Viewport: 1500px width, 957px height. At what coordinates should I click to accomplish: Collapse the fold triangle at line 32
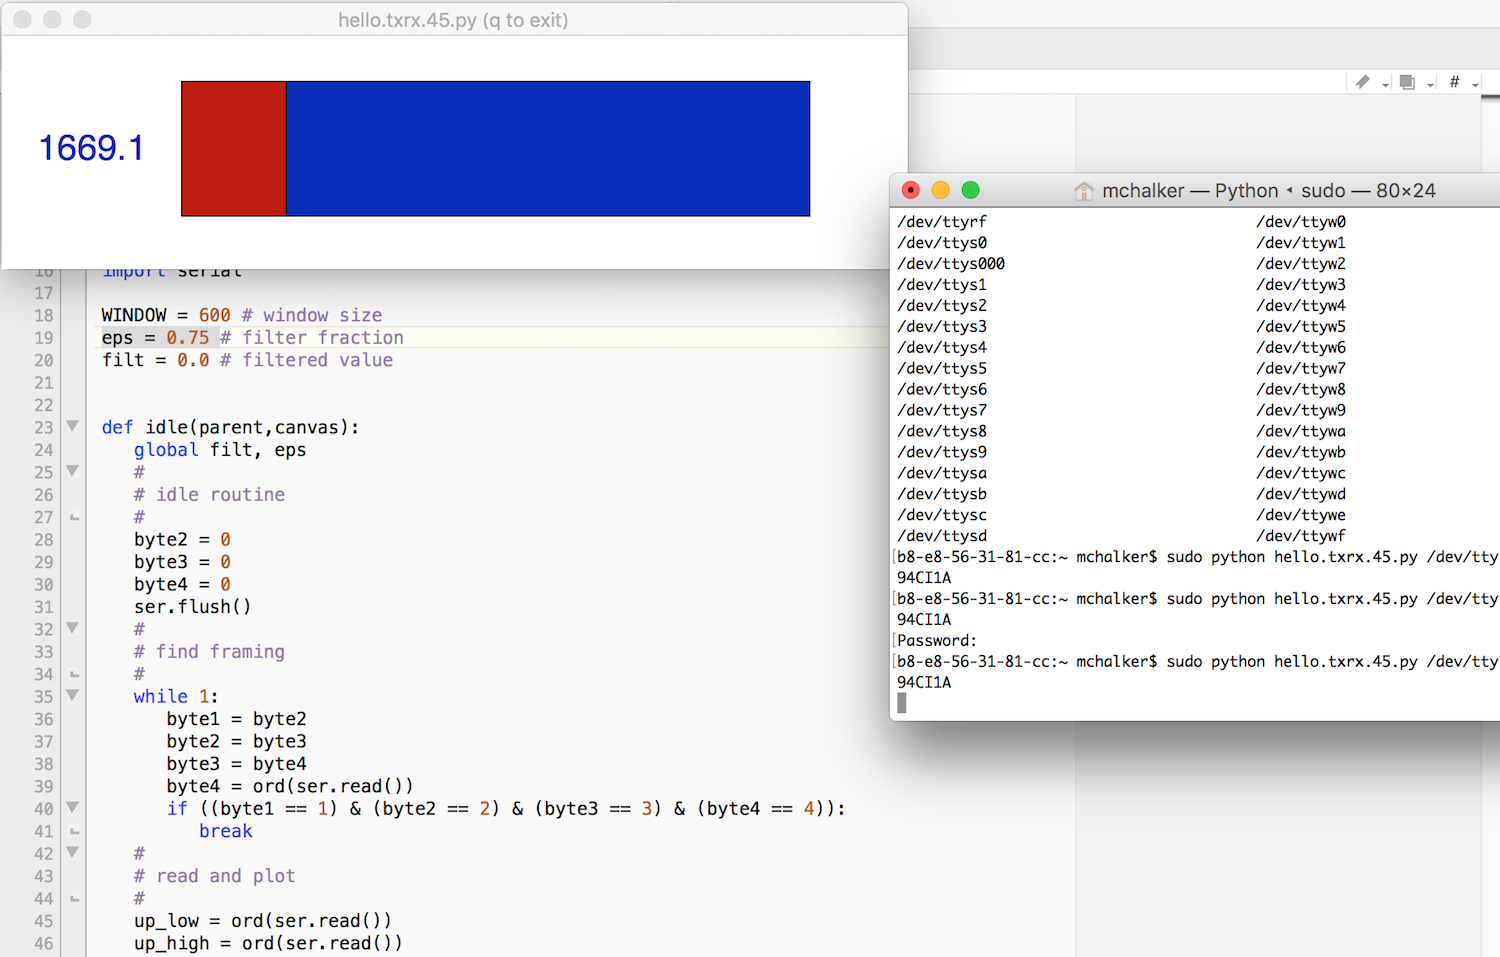pyautogui.click(x=73, y=628)
